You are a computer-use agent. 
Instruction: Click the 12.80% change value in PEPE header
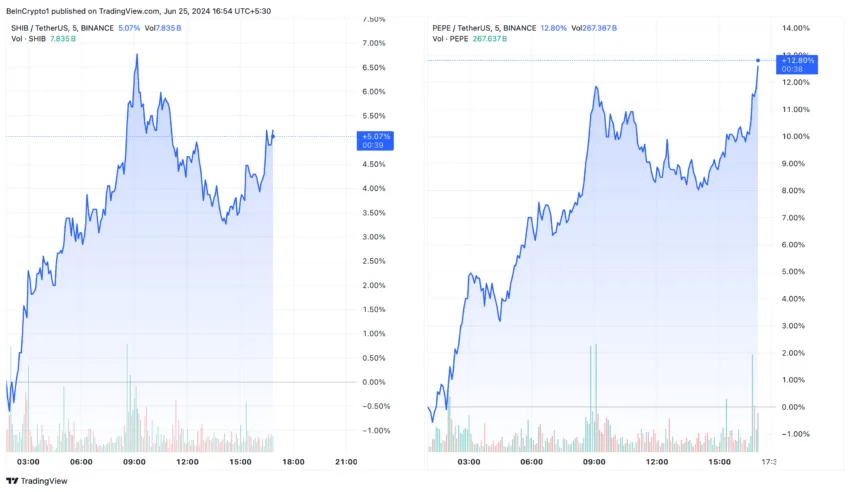click(x=555, y=28)
